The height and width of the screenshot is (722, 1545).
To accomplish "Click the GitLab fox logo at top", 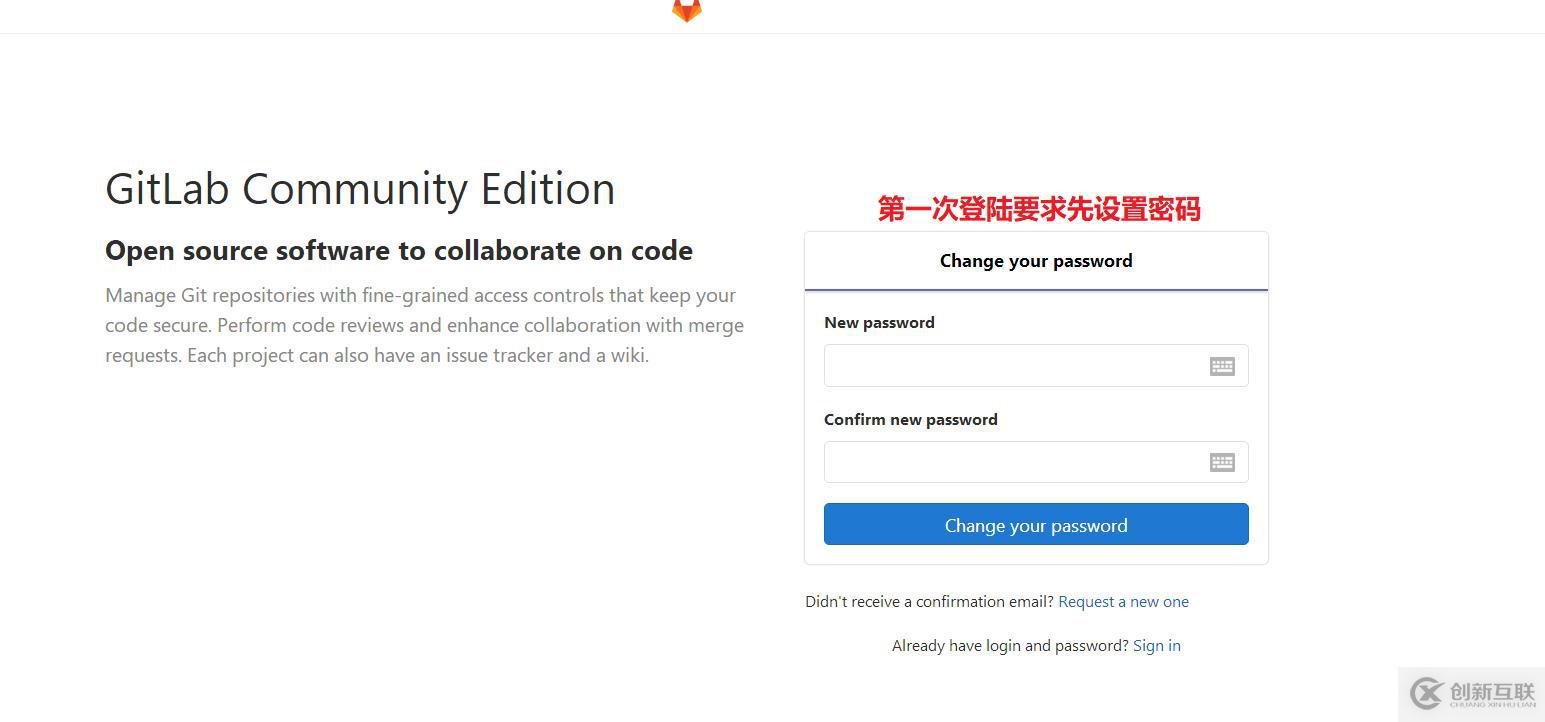I will click(686, 10).
